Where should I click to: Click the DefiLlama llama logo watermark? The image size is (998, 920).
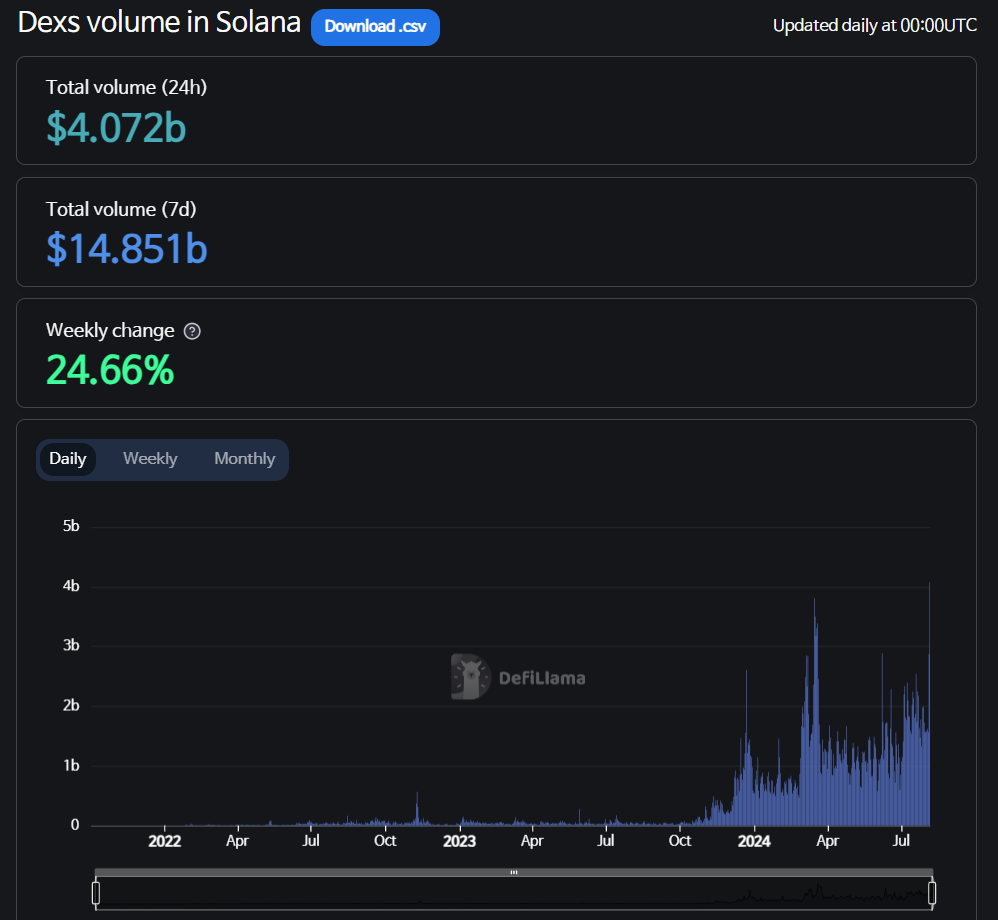470,677
